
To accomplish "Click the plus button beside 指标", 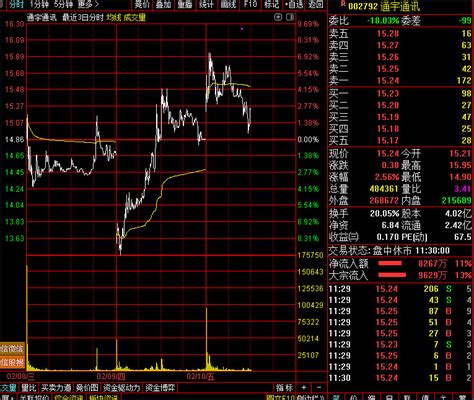I will [303, 388].
